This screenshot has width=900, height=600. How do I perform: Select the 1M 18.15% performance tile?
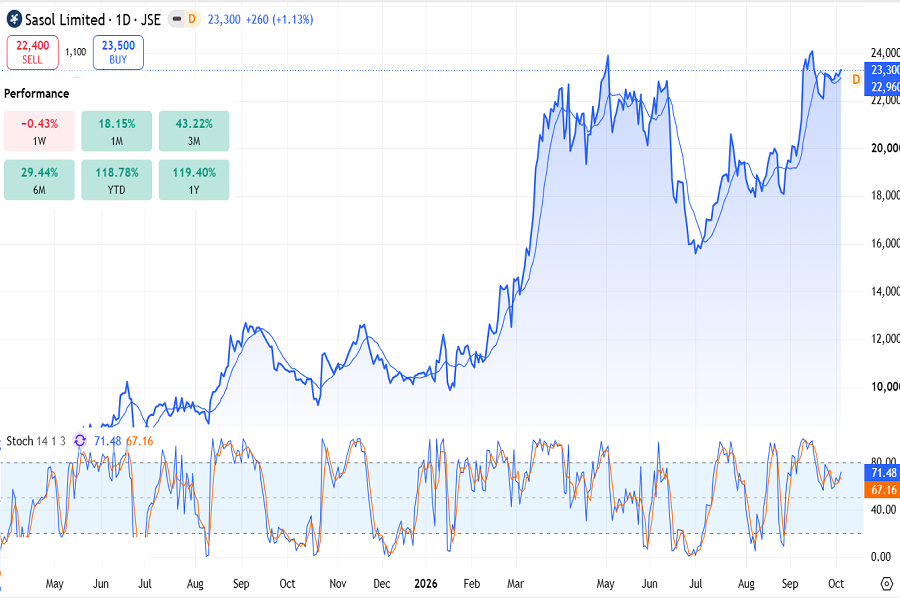tap(117, 131)
